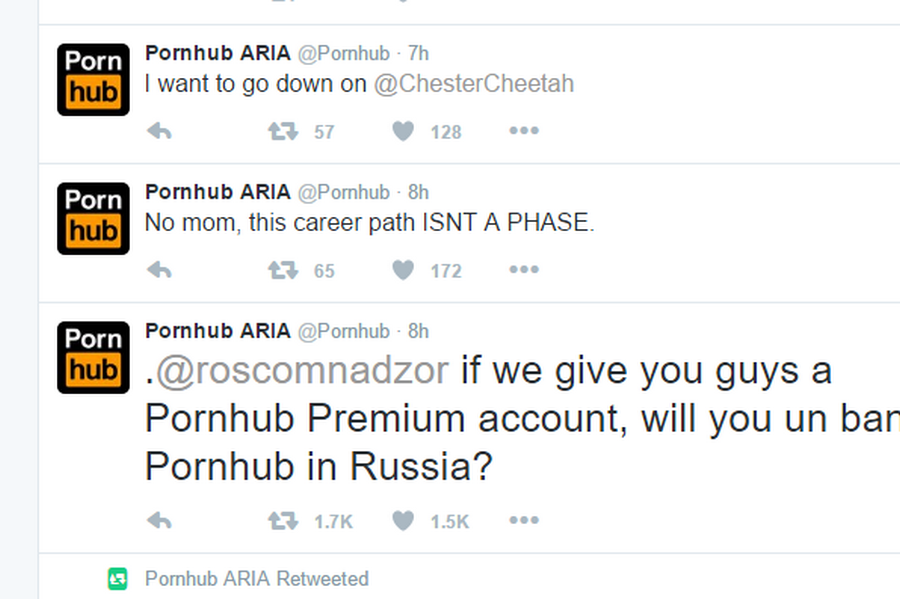The image size is (900, 599).
Task: Click the avatar on the career path tweet
Action: [x=93, y=218]
